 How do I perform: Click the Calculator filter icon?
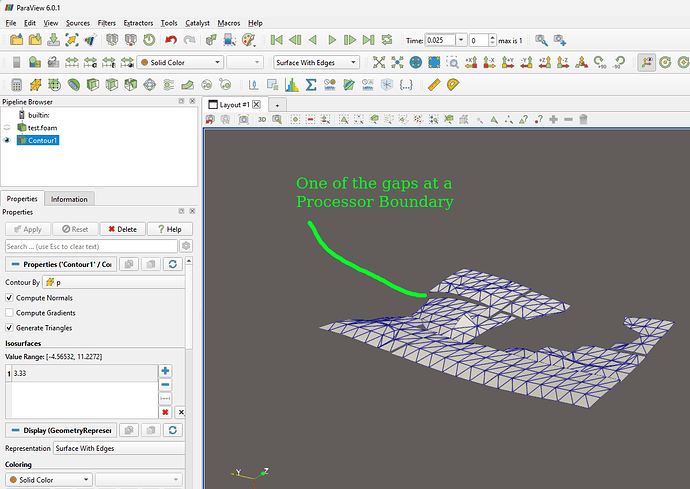click(x=14, y=84)
